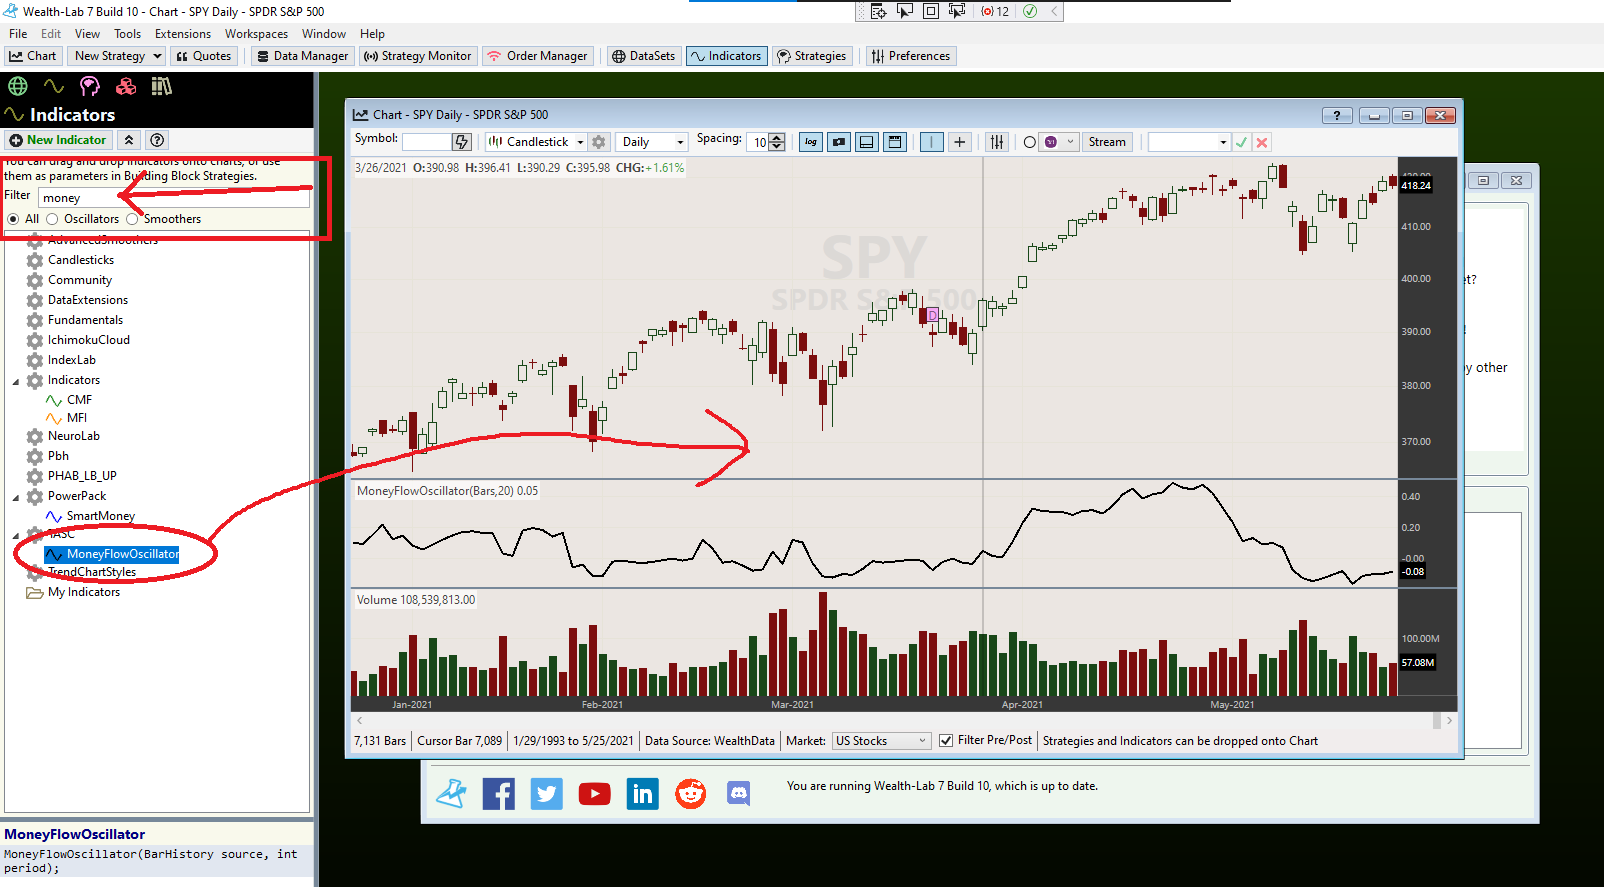Open the Workspaces menu

[x=256, y=34]
